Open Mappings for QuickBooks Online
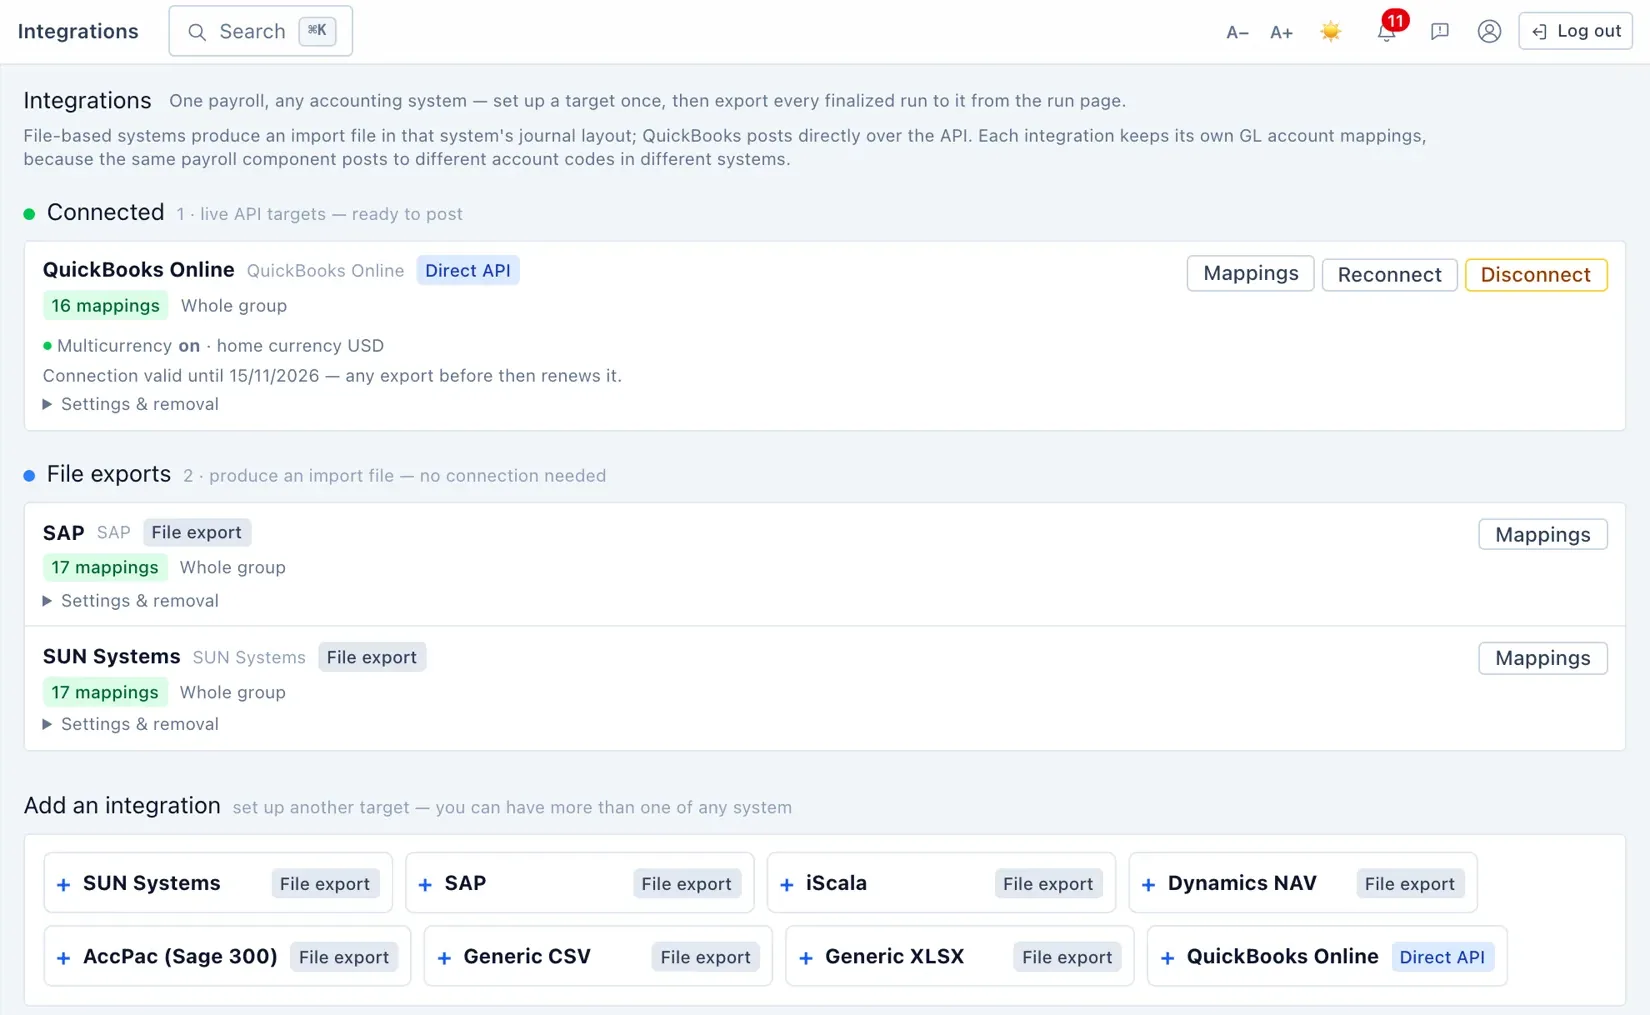 coord(1250,274)
